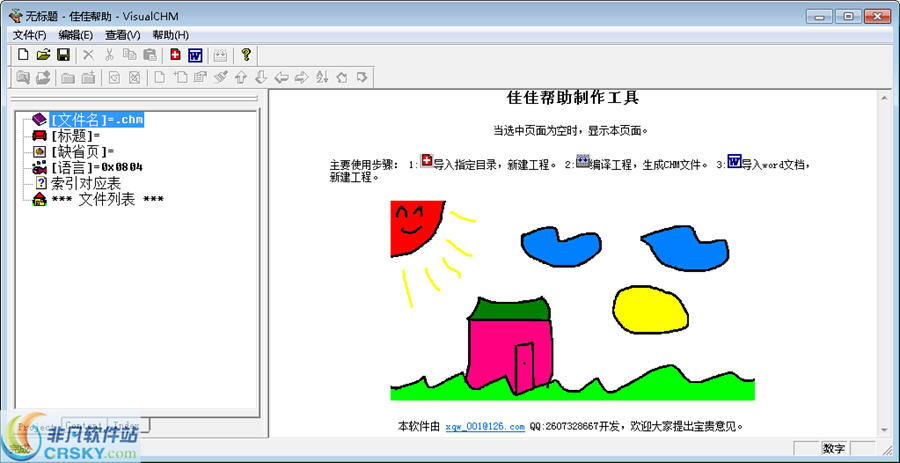Move item up with the up arrow icon

coord(240,77)
